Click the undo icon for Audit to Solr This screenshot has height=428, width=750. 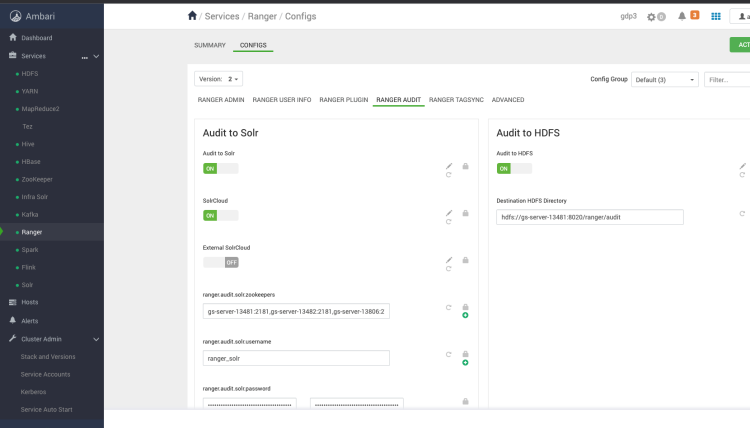(x=449, y=175)
